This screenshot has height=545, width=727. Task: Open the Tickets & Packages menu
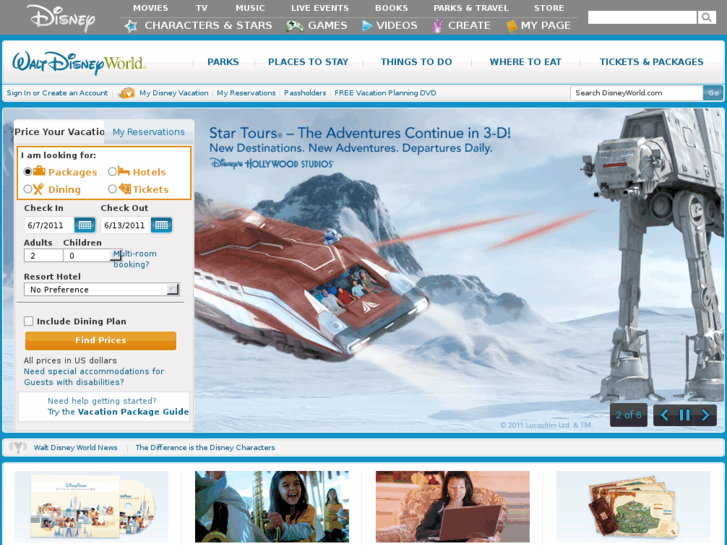(x=651, y=62)
